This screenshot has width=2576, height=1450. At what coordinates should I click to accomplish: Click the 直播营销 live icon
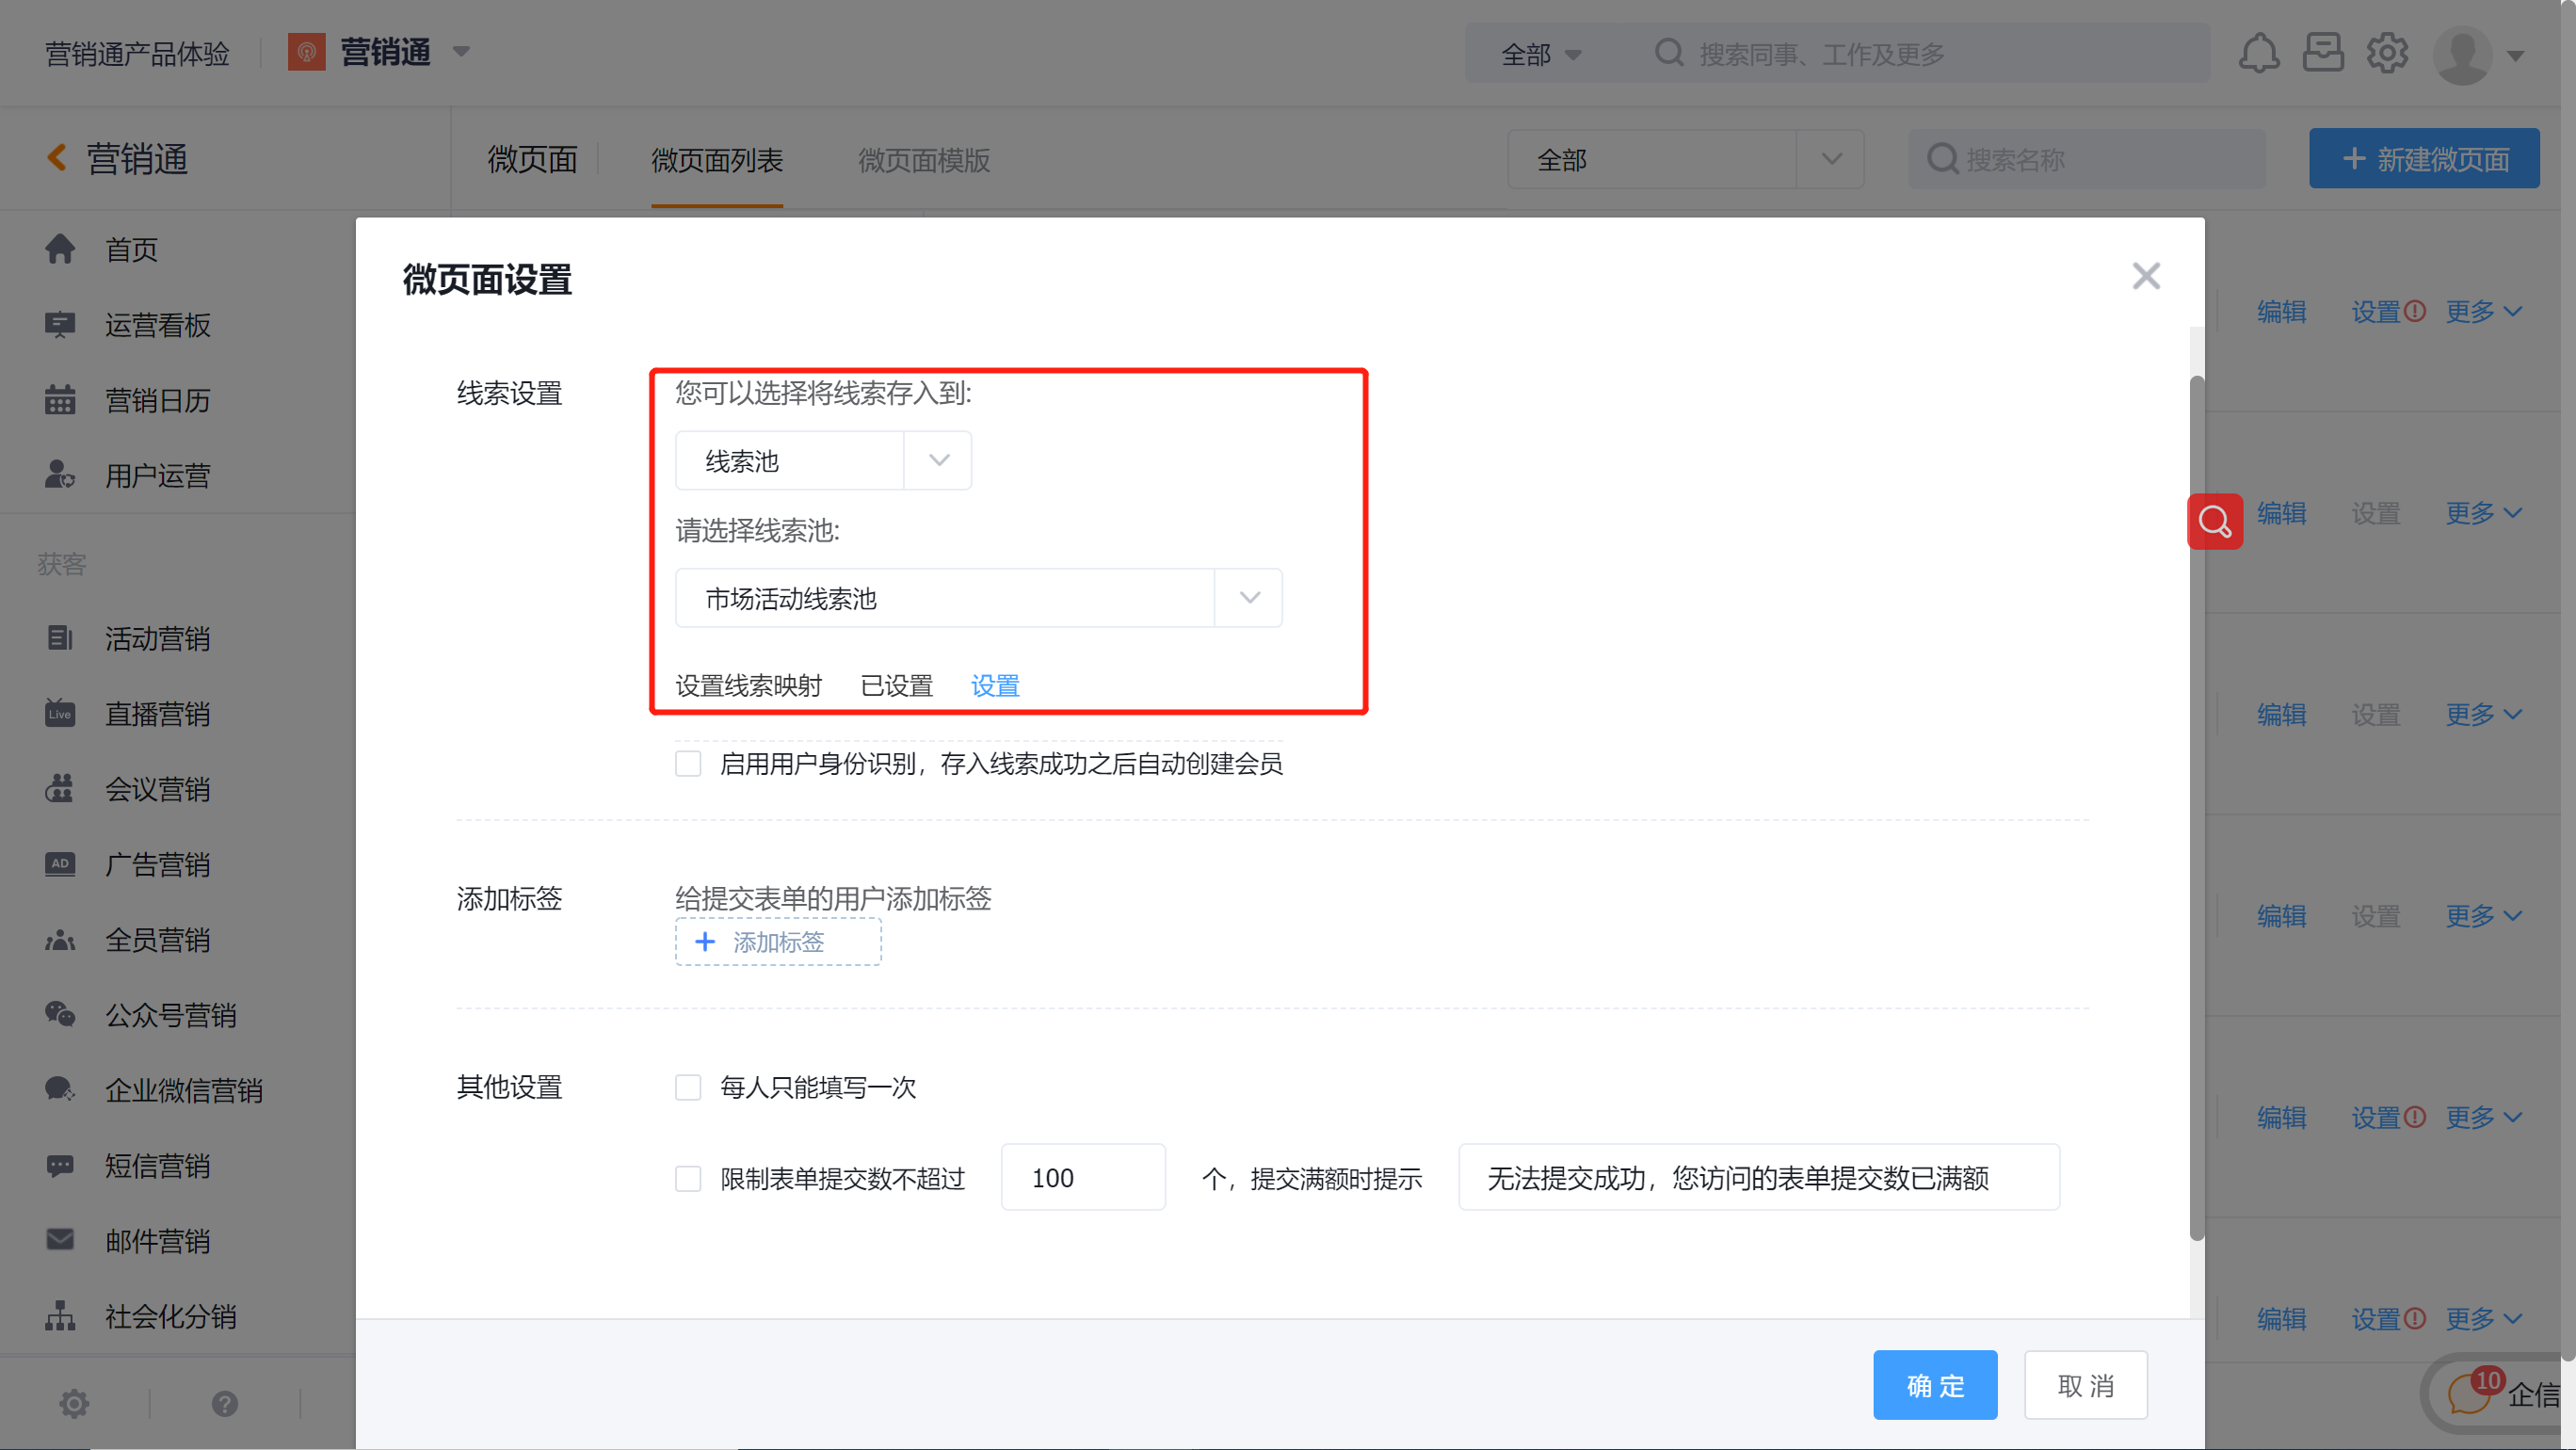click(x=60, y=713)
